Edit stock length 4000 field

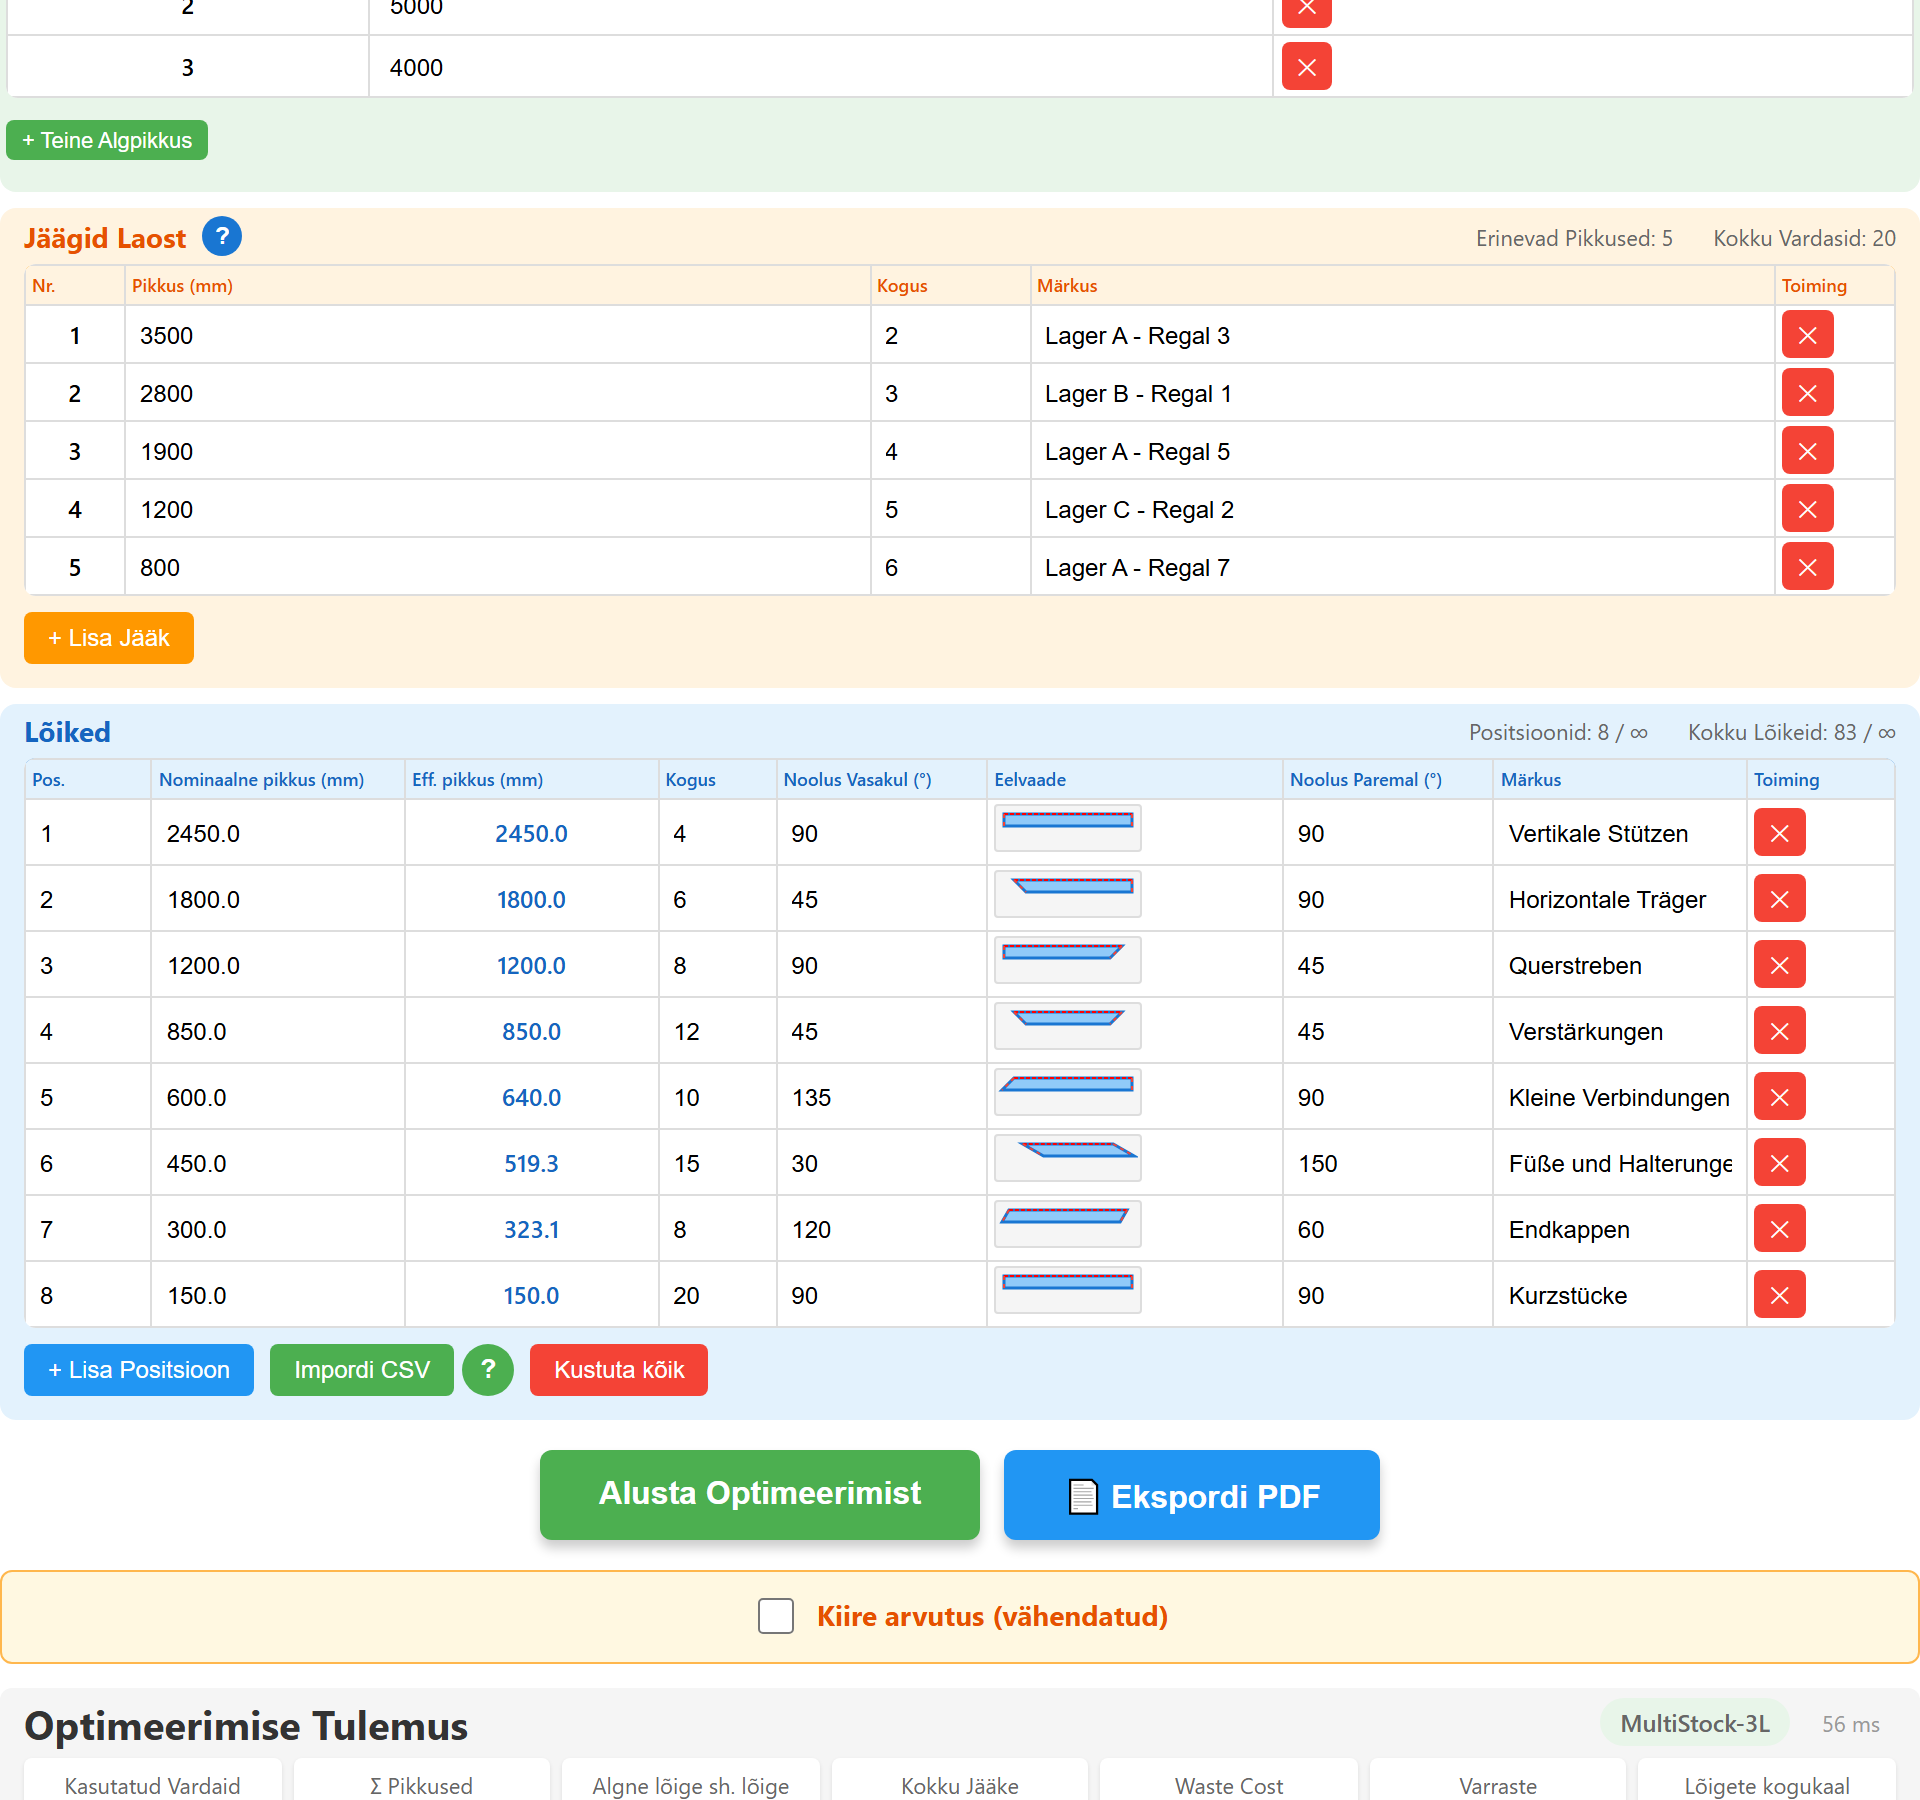[x=821, y=67]
